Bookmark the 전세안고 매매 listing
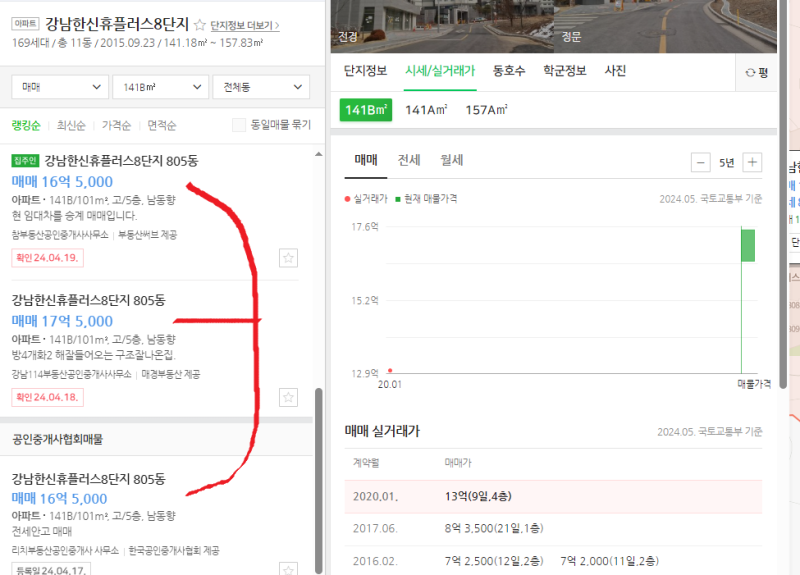Screen dimensions: 800x575 point(288,569)
